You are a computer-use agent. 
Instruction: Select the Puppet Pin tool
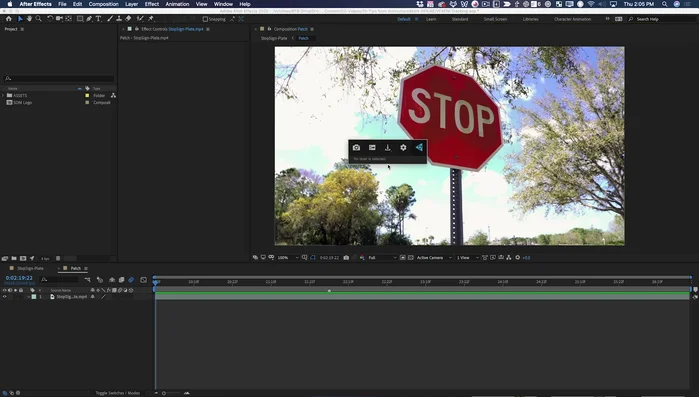[151, 19]
